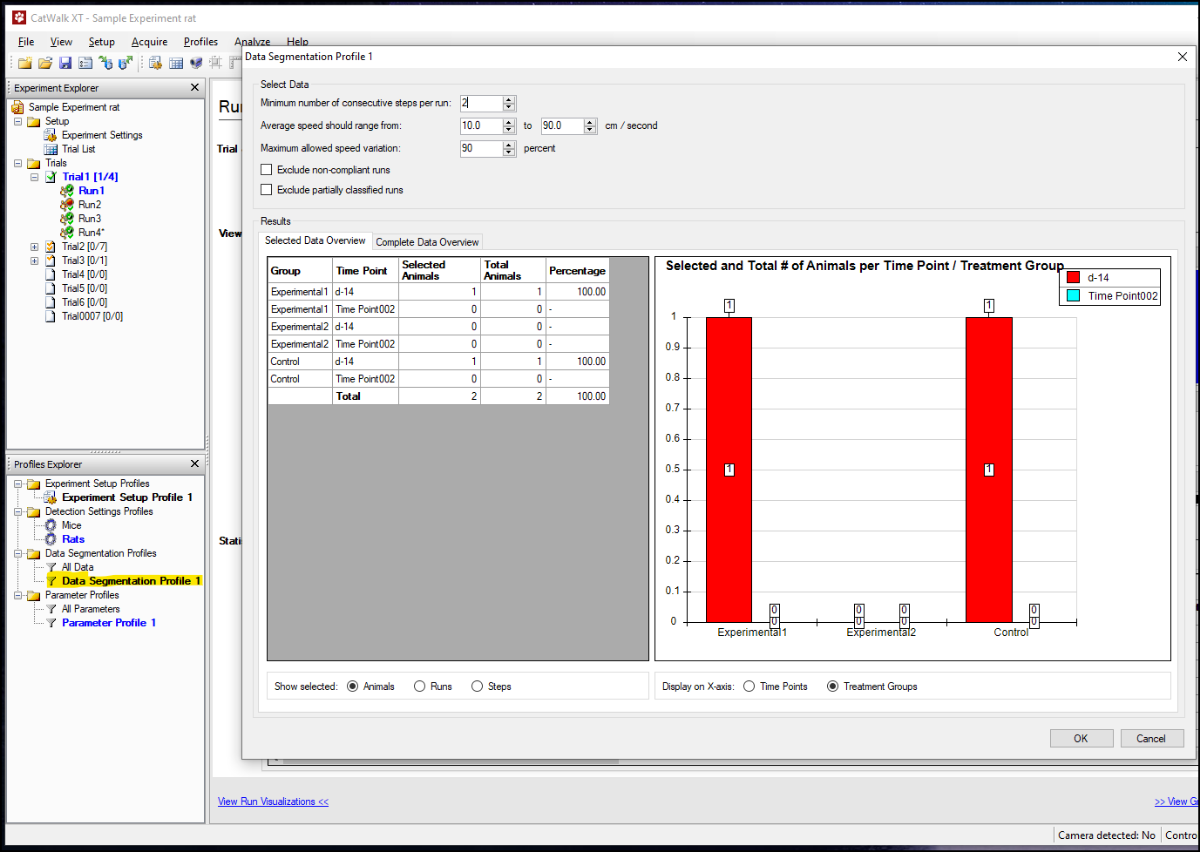1200x852 pixels.
Task: Select the Runs radio button
Action: tap(419, 686)
